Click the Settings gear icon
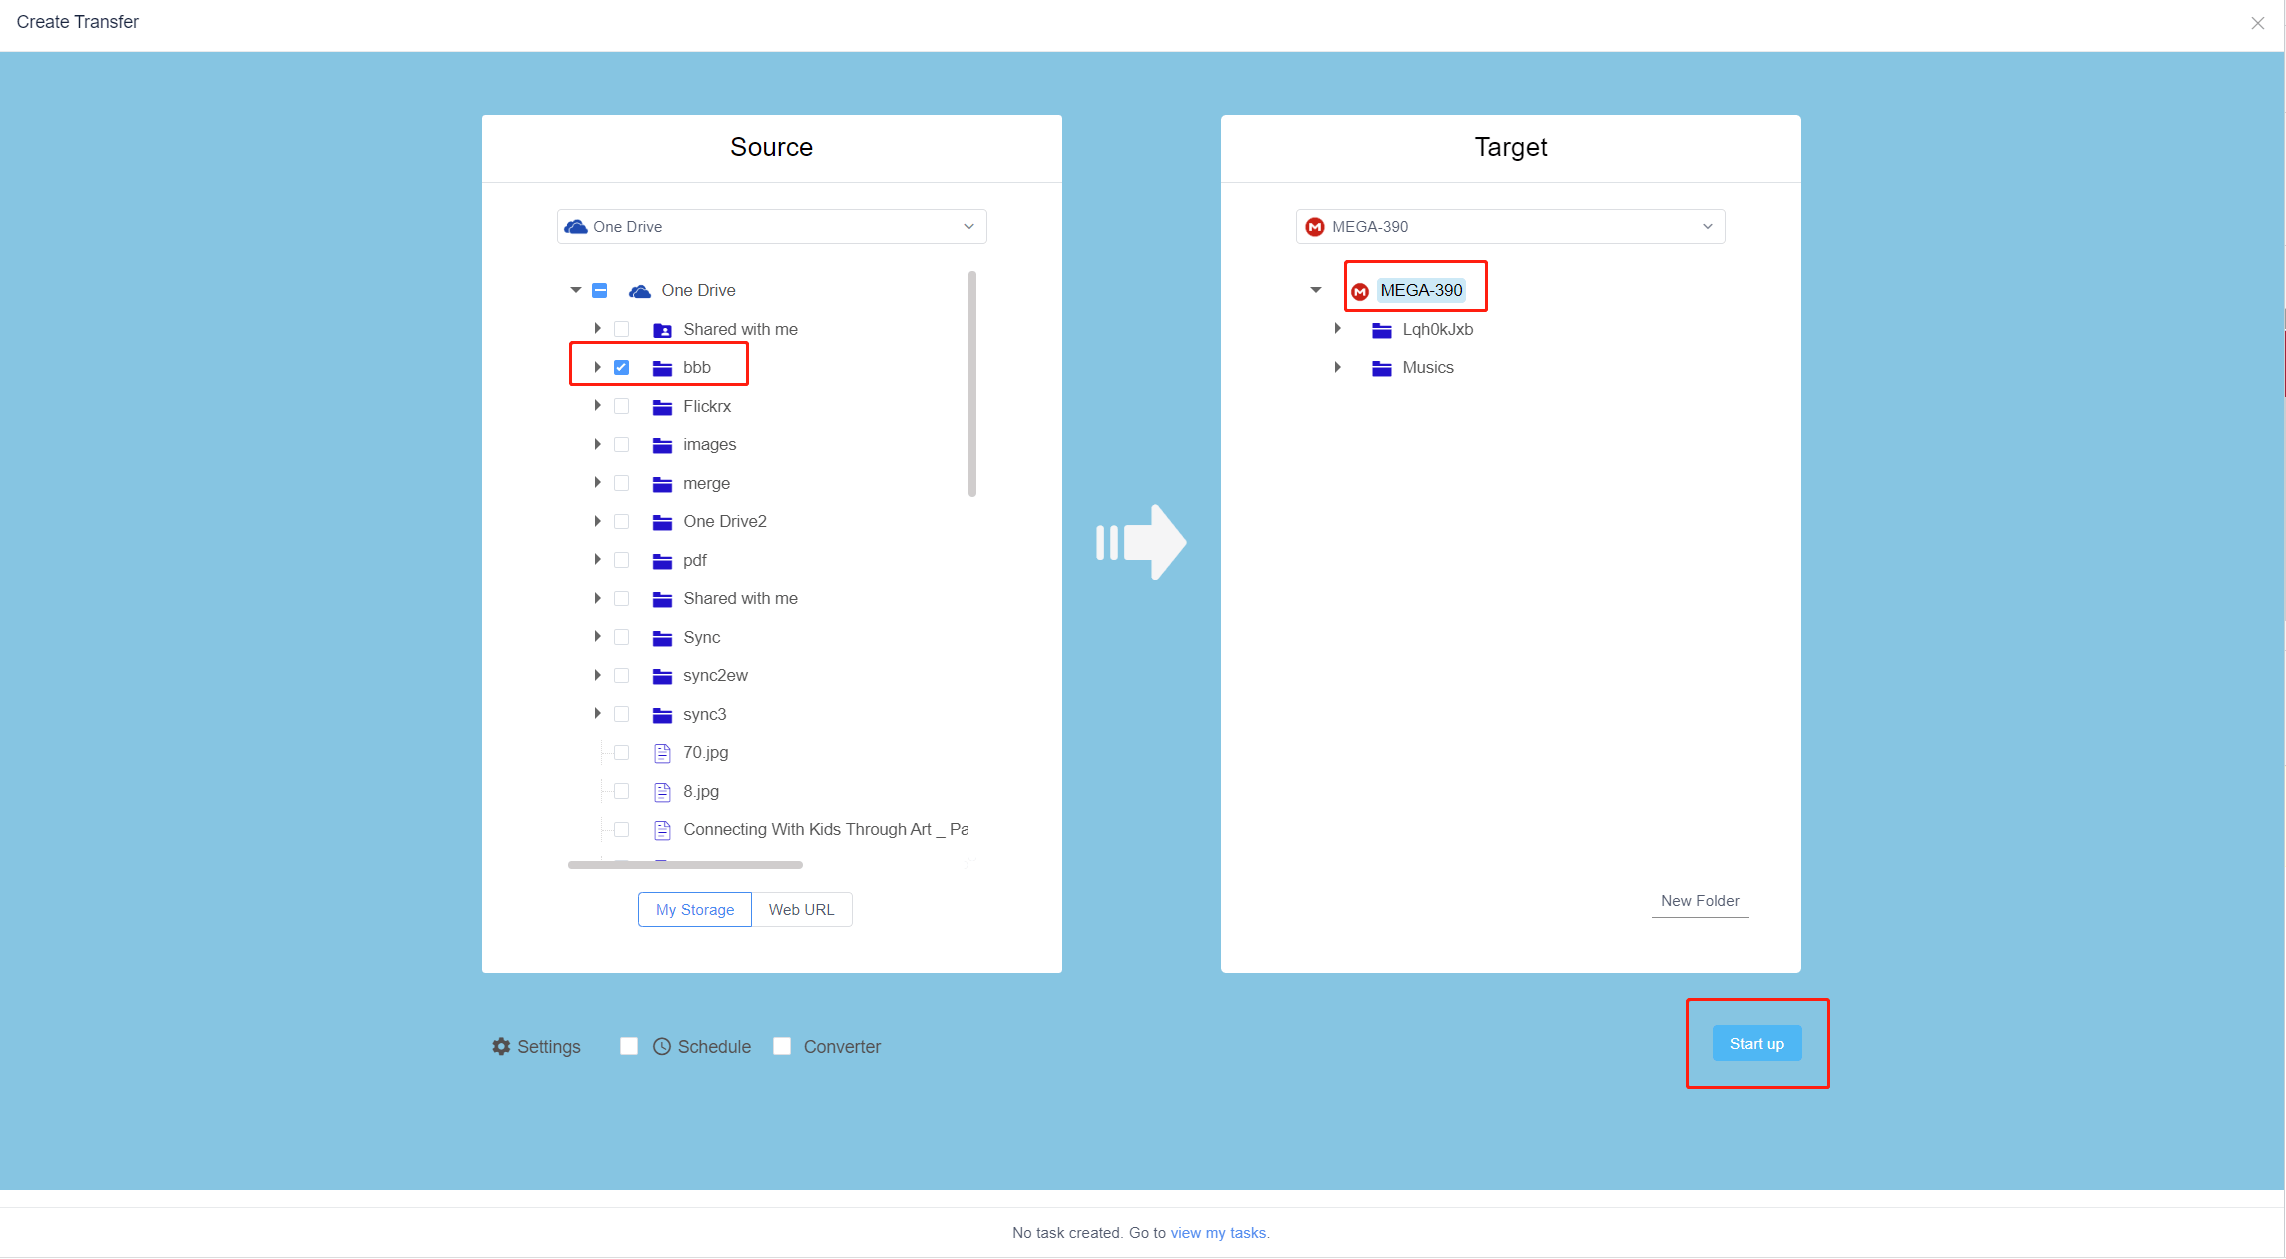Image resolution: width=2286 pixels, height=1259 pixels. pos(502,1045)
